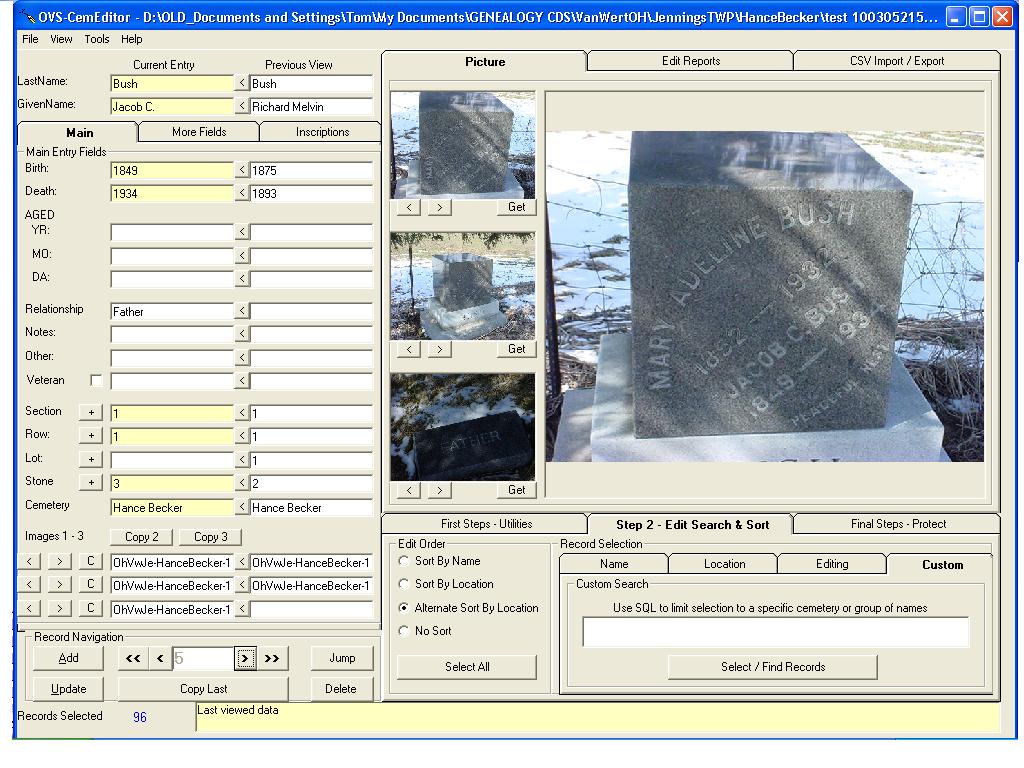The height and width of the screenshot is (768, 1024).
Task: Go to the last record
Action: tap(272, 658)
